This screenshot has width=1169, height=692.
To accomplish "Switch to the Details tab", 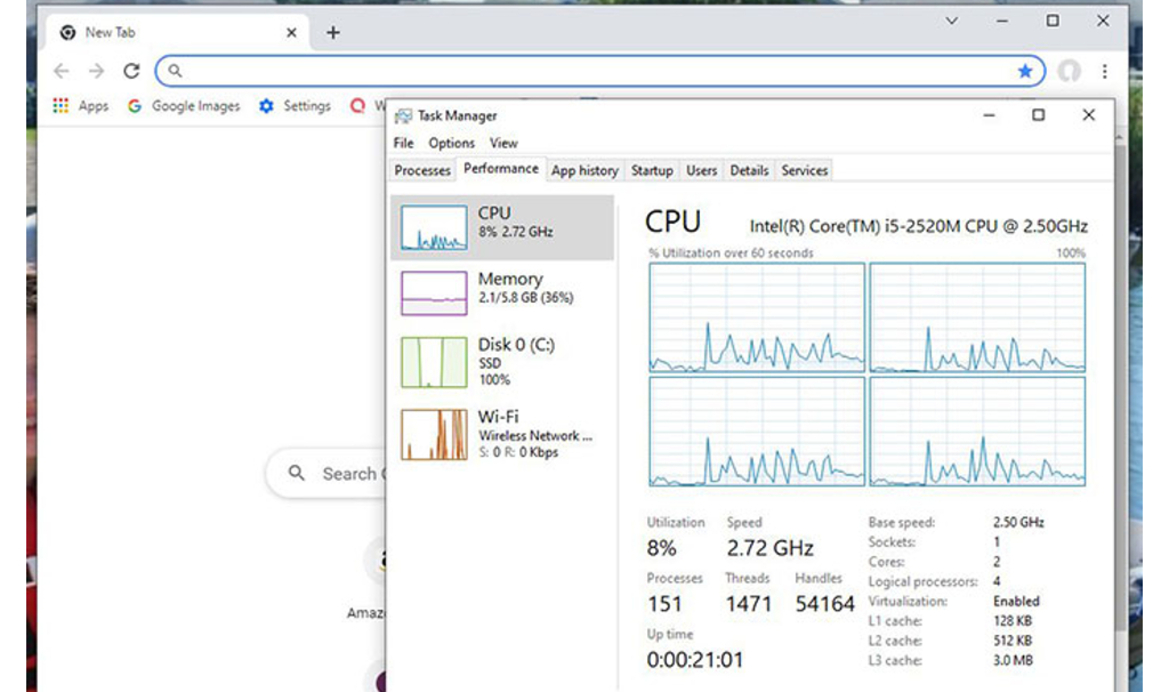I will click(749, 171).
